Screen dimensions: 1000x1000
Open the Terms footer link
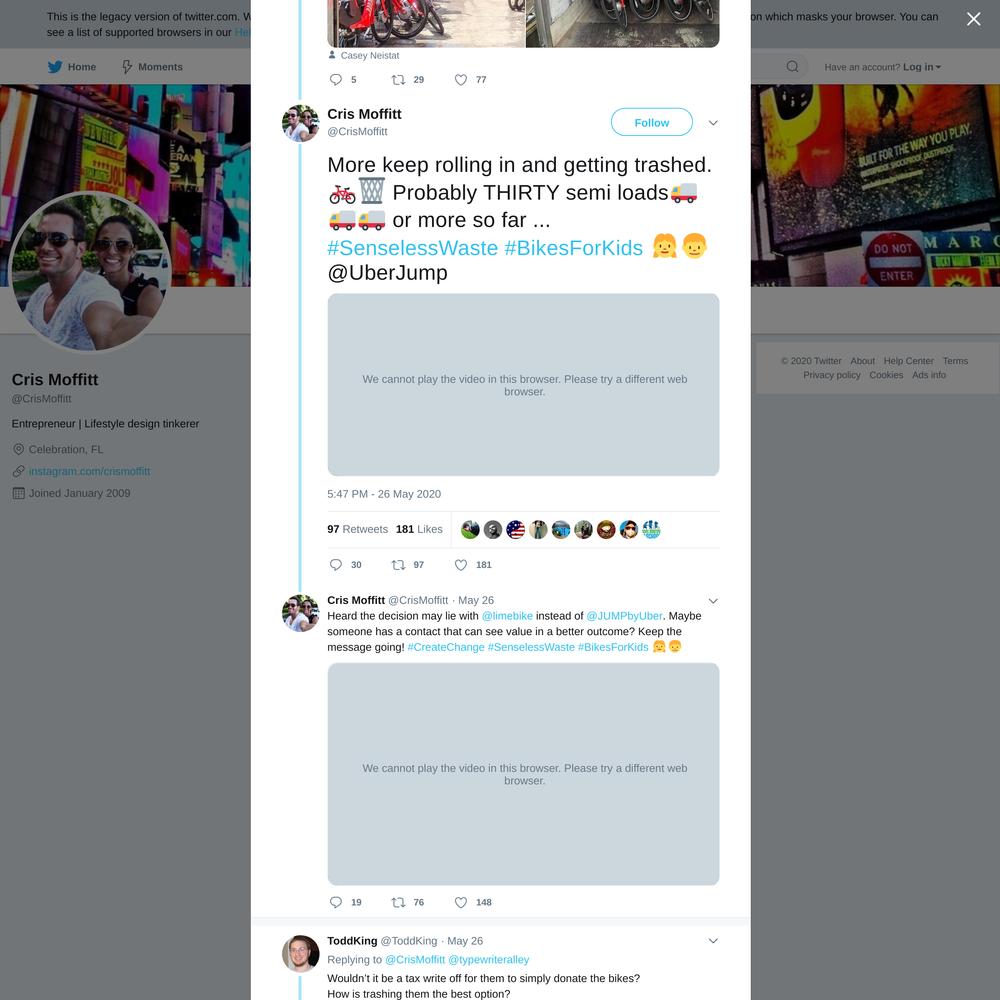955,361
